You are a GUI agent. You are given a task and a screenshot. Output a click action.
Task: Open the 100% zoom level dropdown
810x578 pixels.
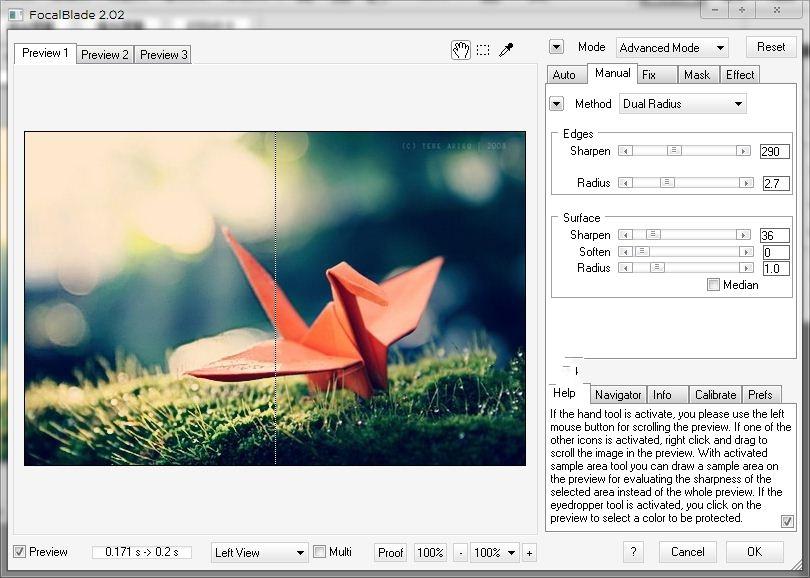(x=495, y=553)
